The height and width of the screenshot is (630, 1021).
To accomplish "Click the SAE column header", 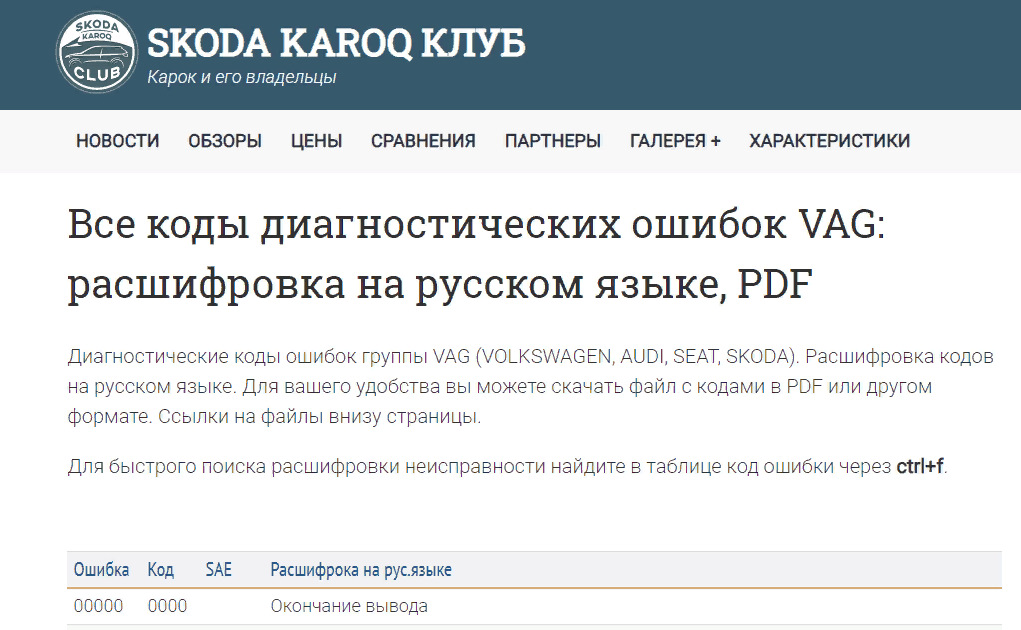I will tap(219, 569).
